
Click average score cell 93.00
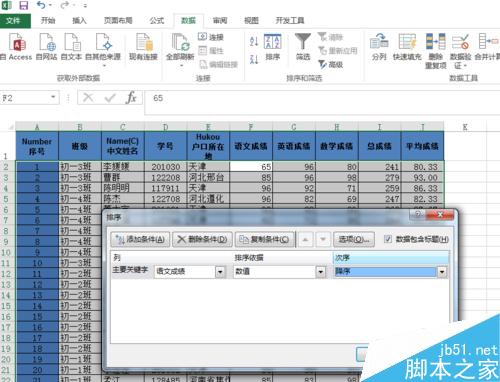[x=422, y=177]
